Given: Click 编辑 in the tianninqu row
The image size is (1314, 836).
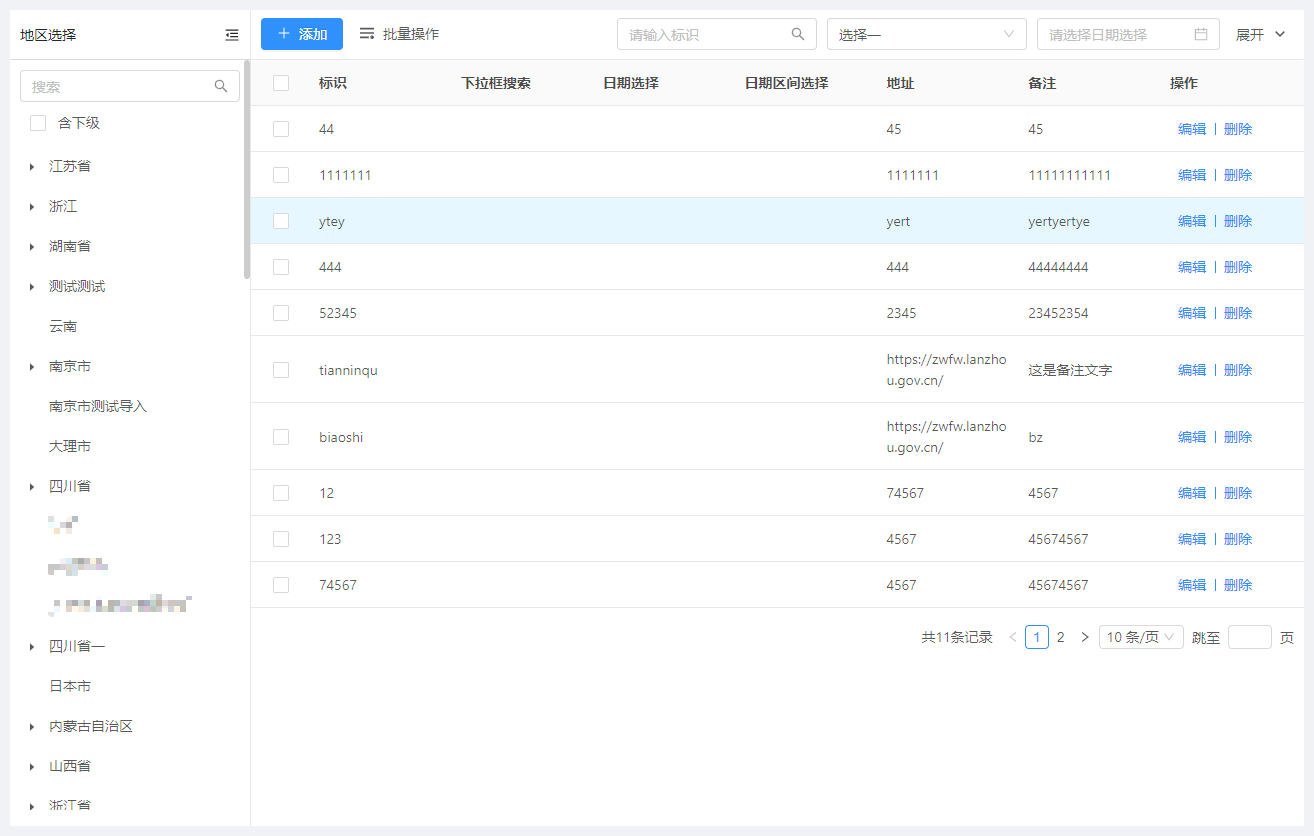Looking at the screenshot, I should tap(1192, 370).
